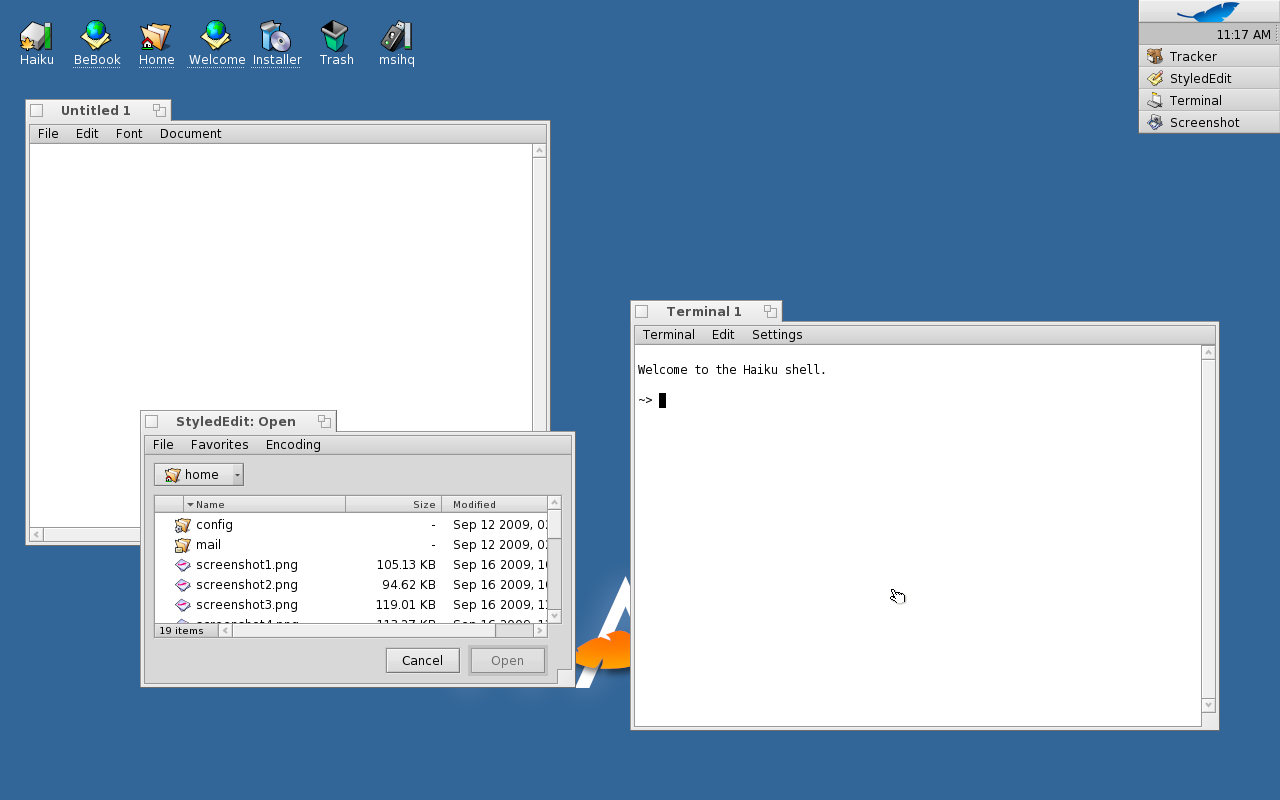This screenshot has height=800, width=1280.
Task: Open the Font menu in StyledEdit
Action: [129, 134]
